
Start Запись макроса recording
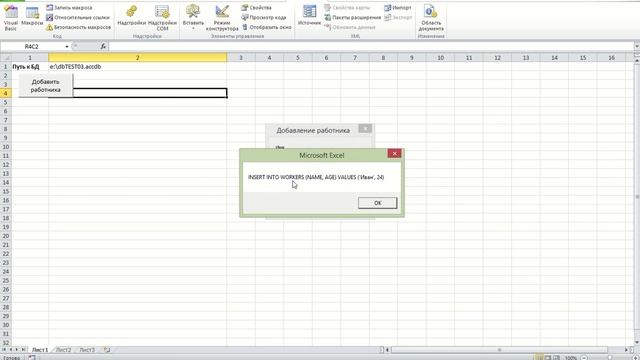click(69, 8)
